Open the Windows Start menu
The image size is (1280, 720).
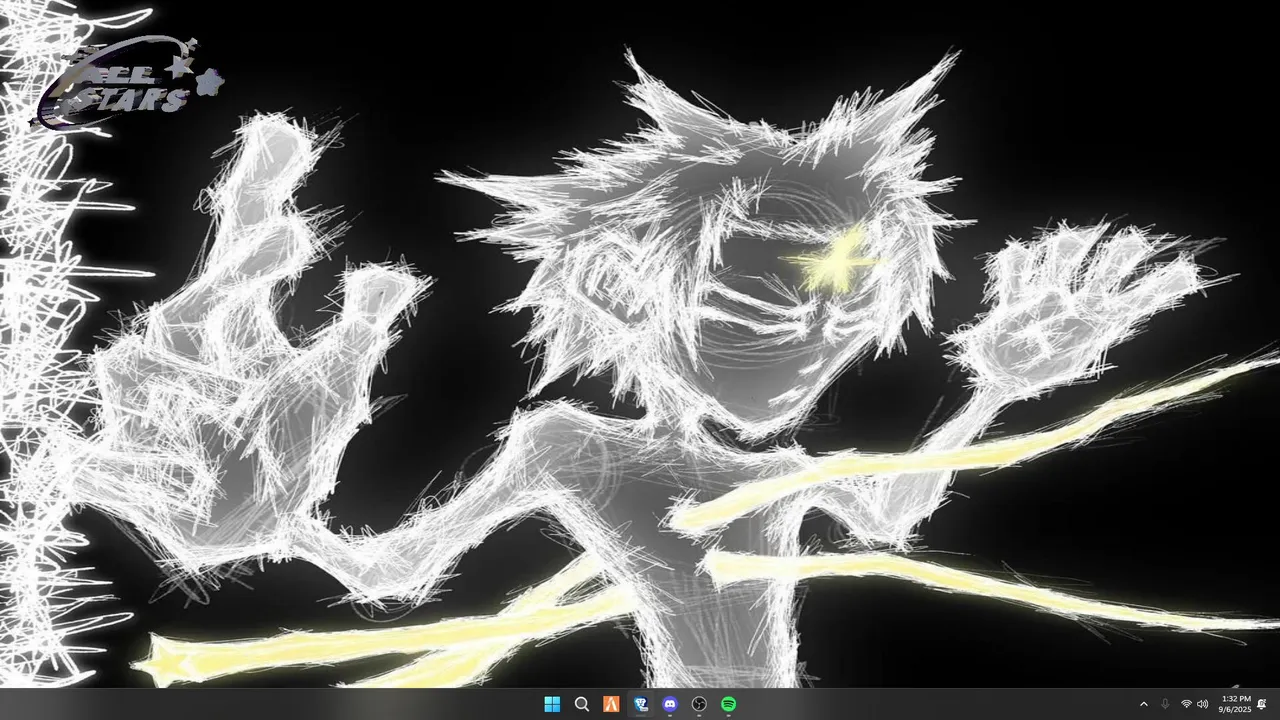point(552,704)
